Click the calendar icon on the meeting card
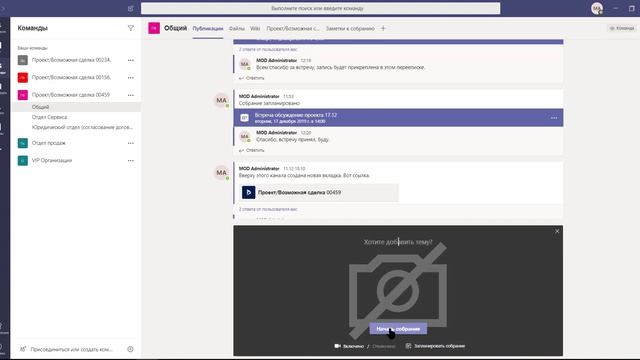Screen dimensions: 640x360 [x=244, y=118]
